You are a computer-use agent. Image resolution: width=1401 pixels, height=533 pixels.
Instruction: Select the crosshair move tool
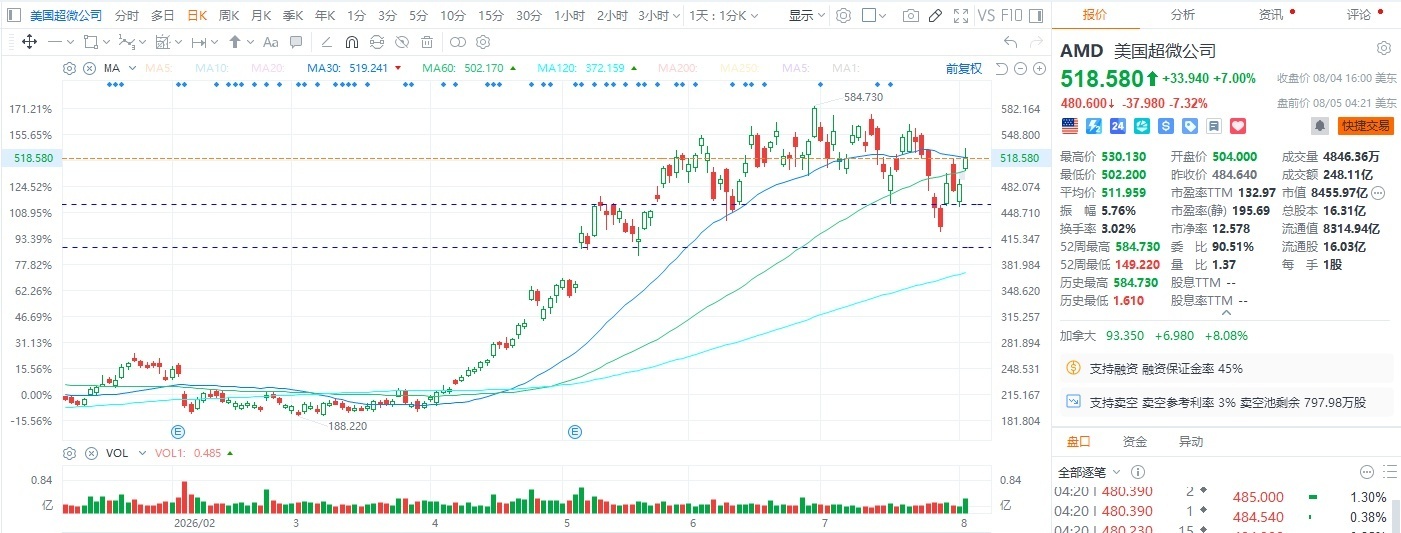[28, 42]
